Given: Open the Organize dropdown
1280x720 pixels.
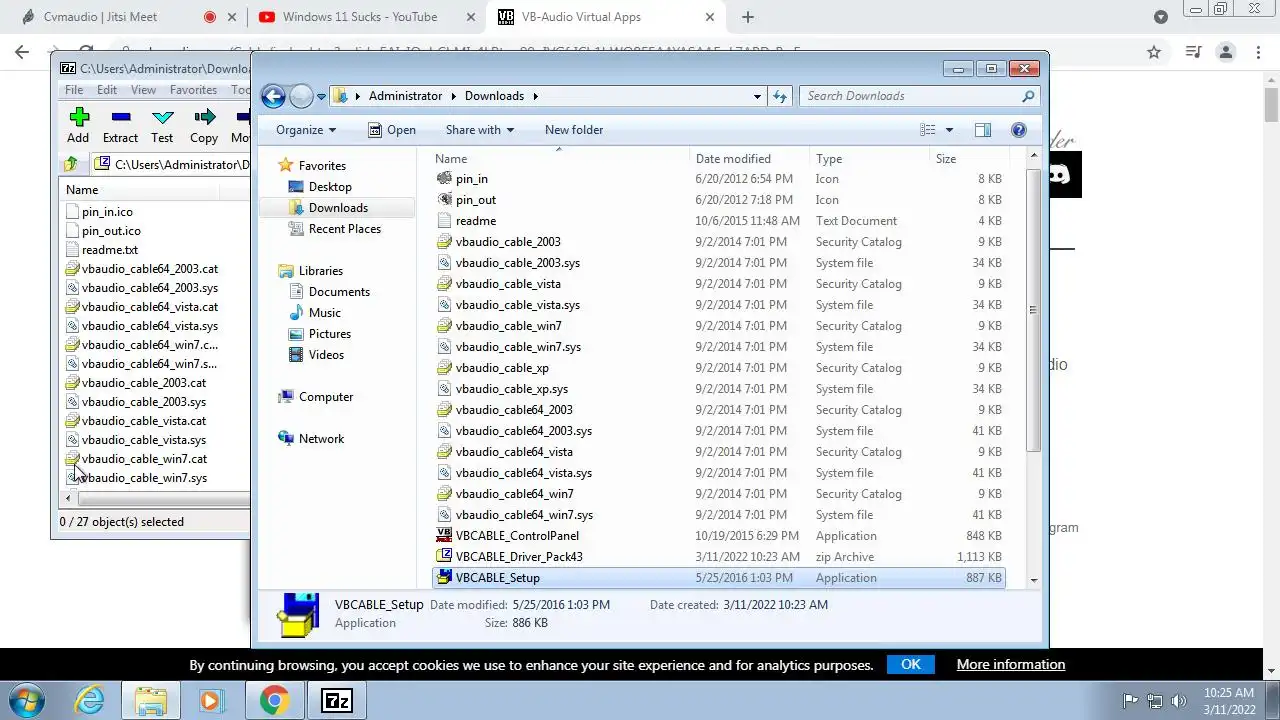Looking at the screenshot, I should coord(306,130).
